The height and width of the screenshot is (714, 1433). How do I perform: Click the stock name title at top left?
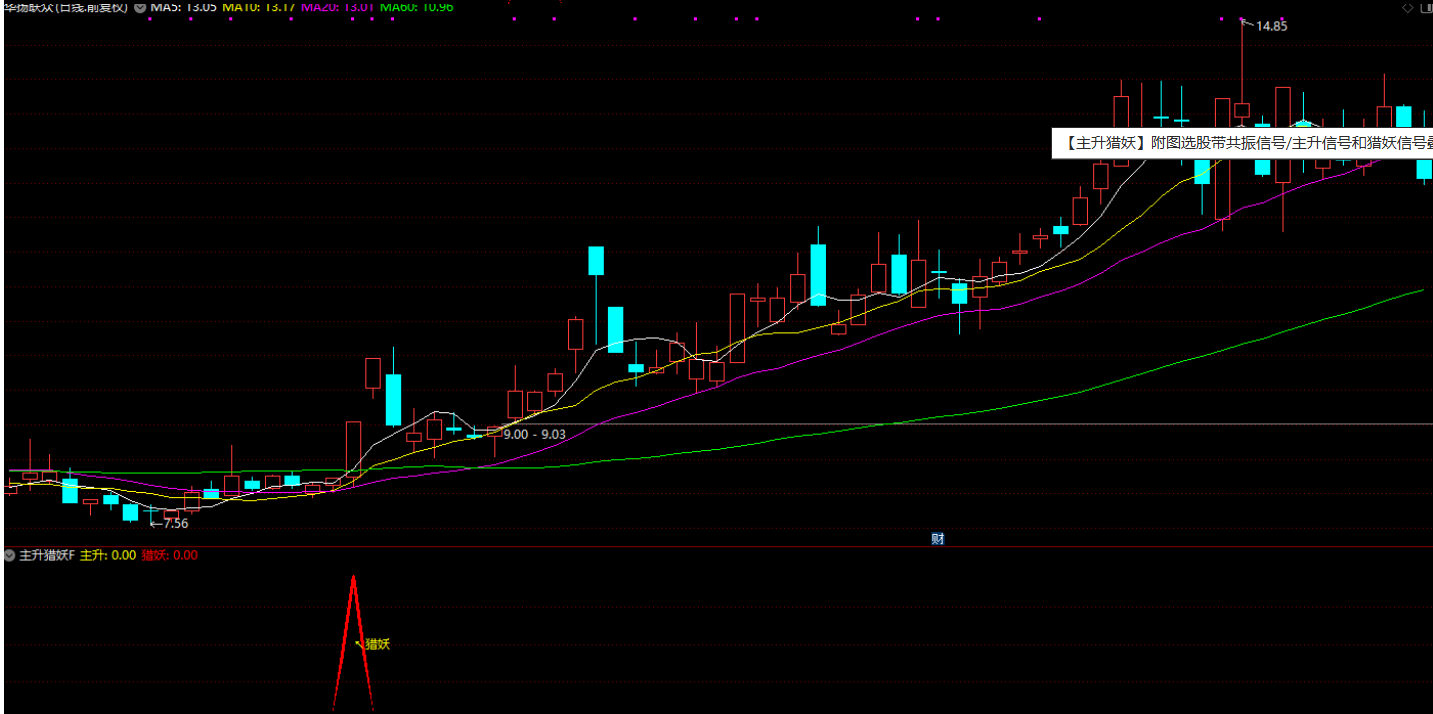(x=66, y=6)
